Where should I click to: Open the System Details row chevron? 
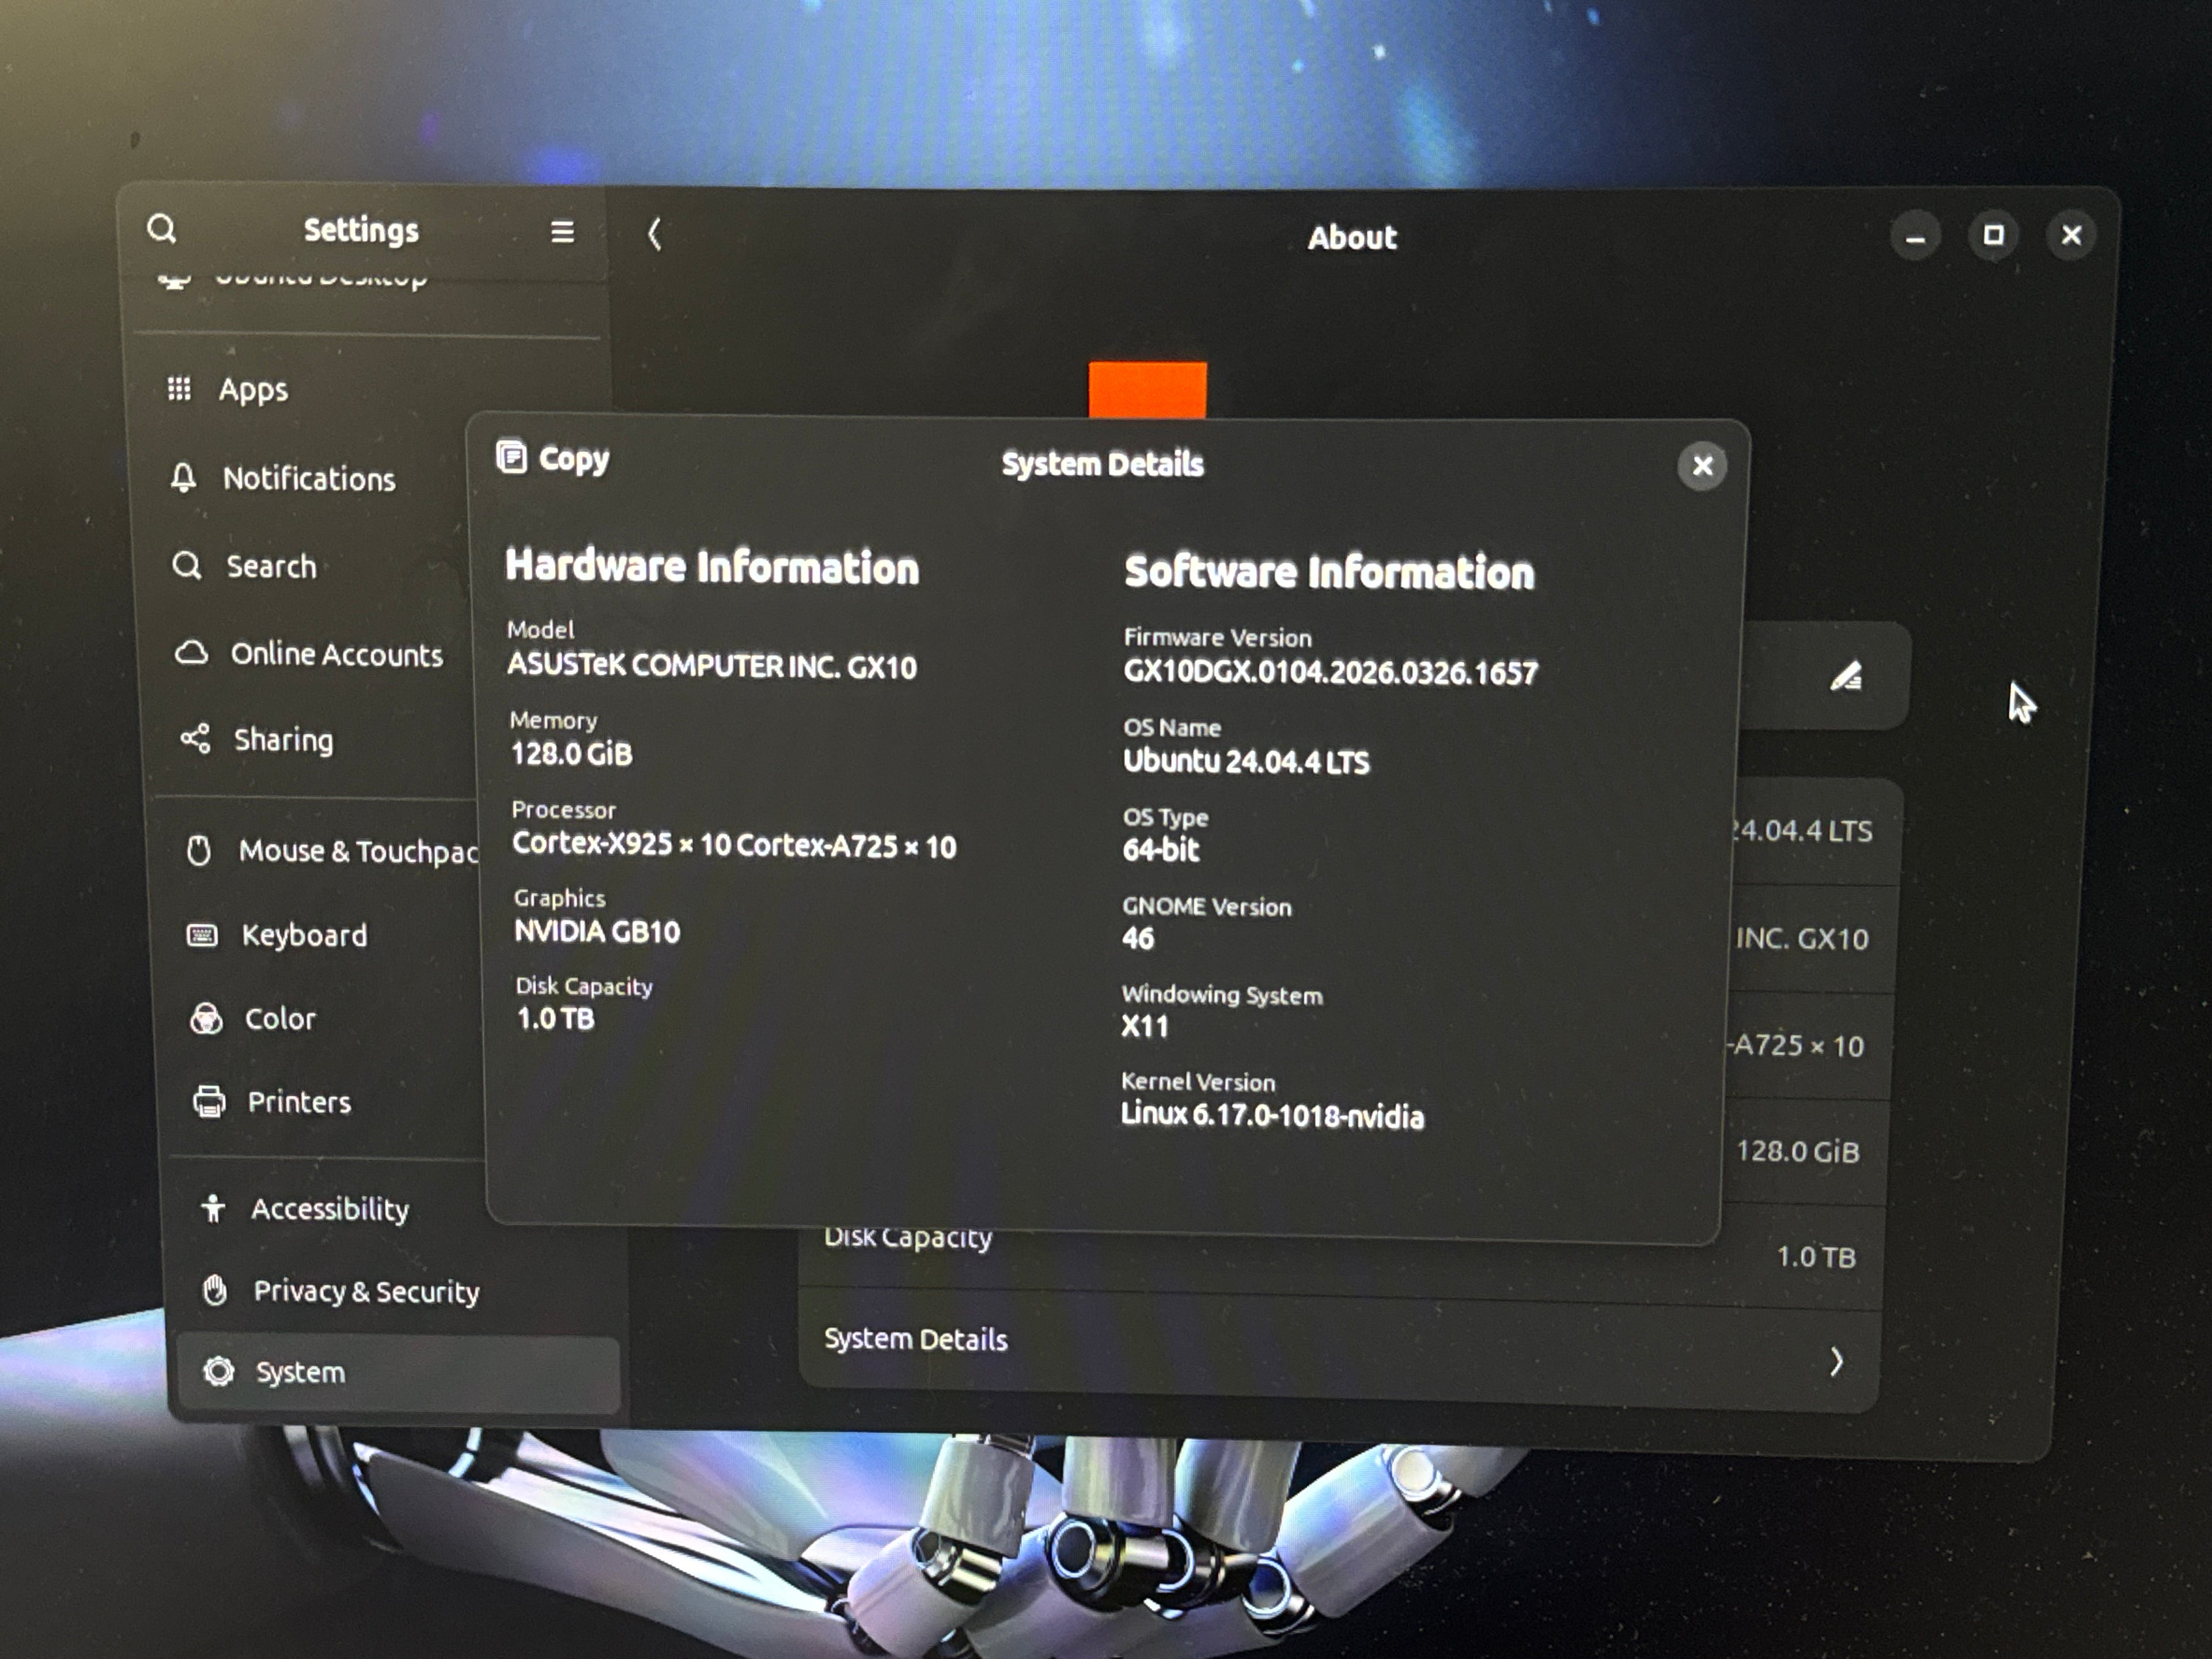tap(1836, 1361)
